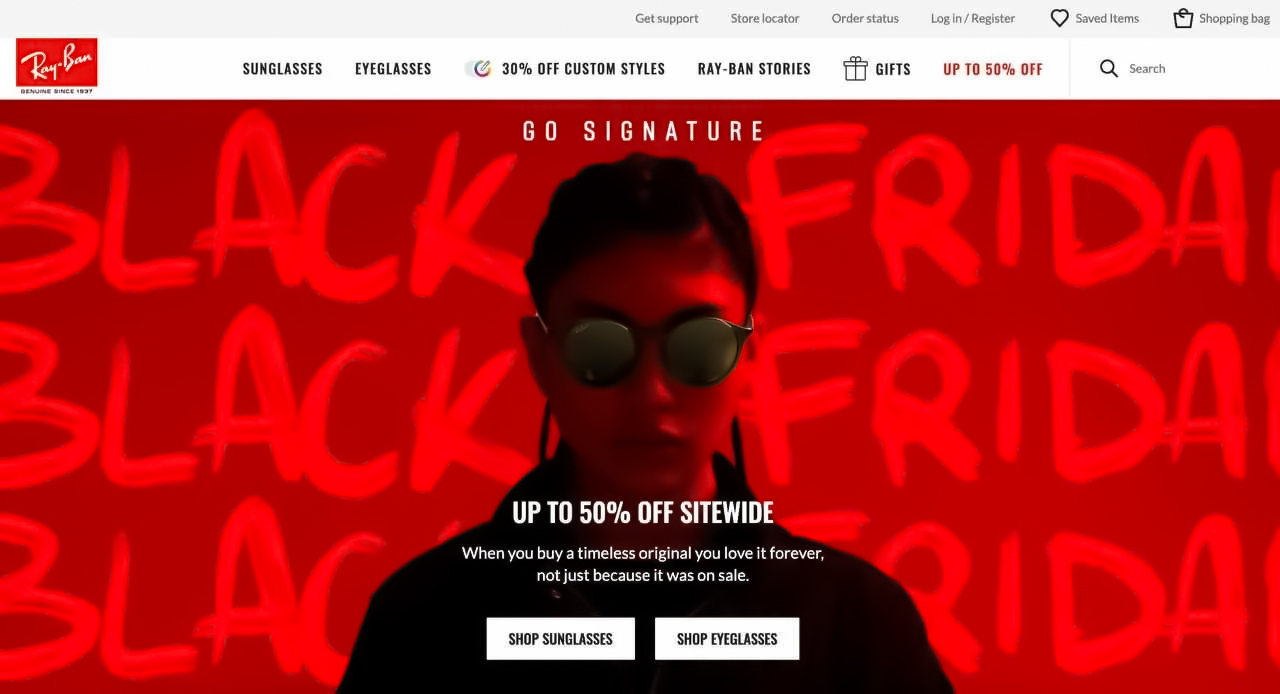The height and width of the screenshot is (694, 1280).
Task: Open the Get support link
Action: pos(667,18)
